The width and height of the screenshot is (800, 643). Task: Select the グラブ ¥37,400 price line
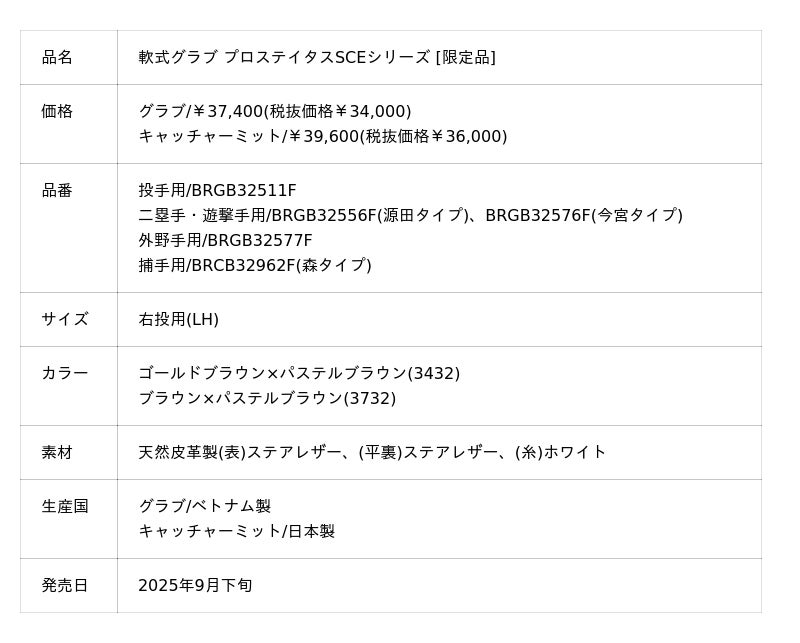[x=275, y=111]
